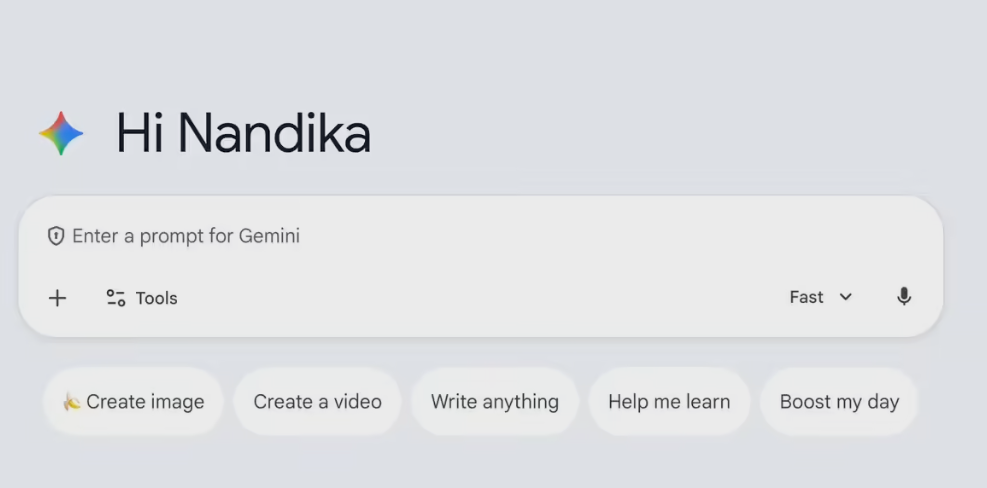Expand the chevron next to Fast
Screen dimensions: 987x488
click(846, 297)
